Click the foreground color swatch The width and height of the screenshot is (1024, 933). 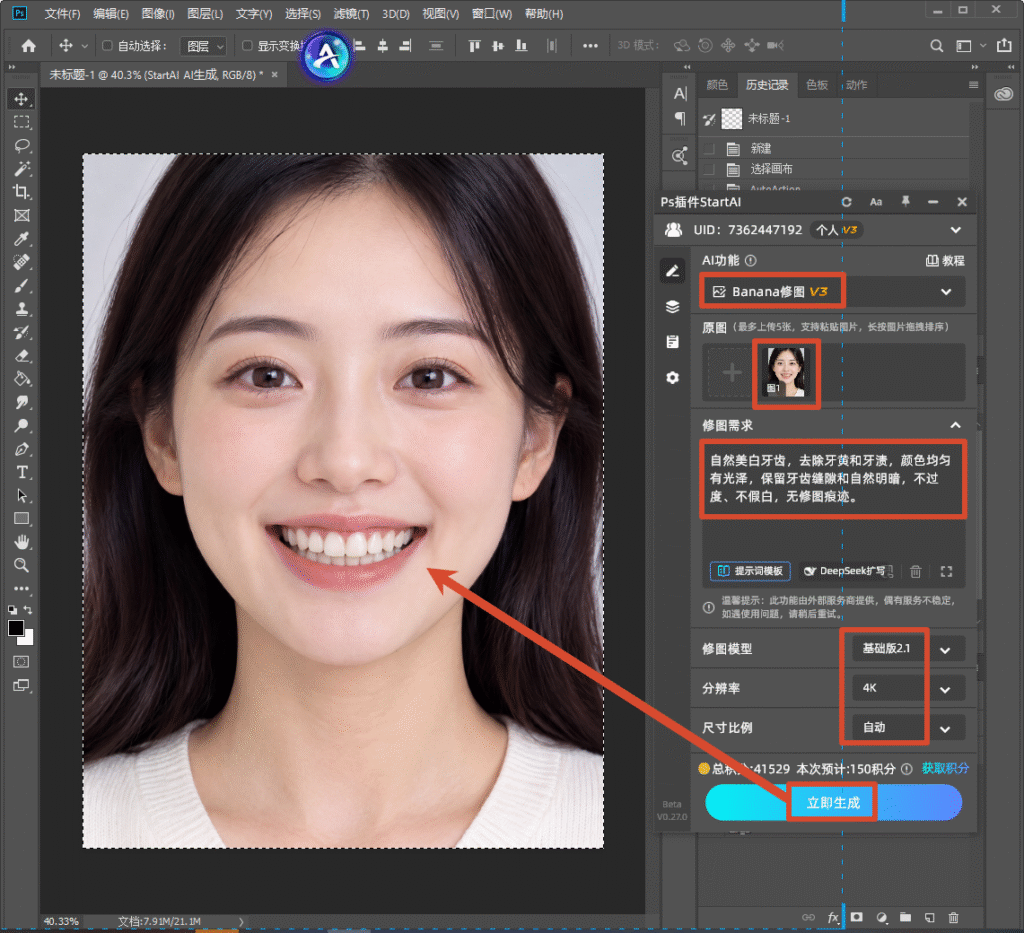click(x=16, y=628)
